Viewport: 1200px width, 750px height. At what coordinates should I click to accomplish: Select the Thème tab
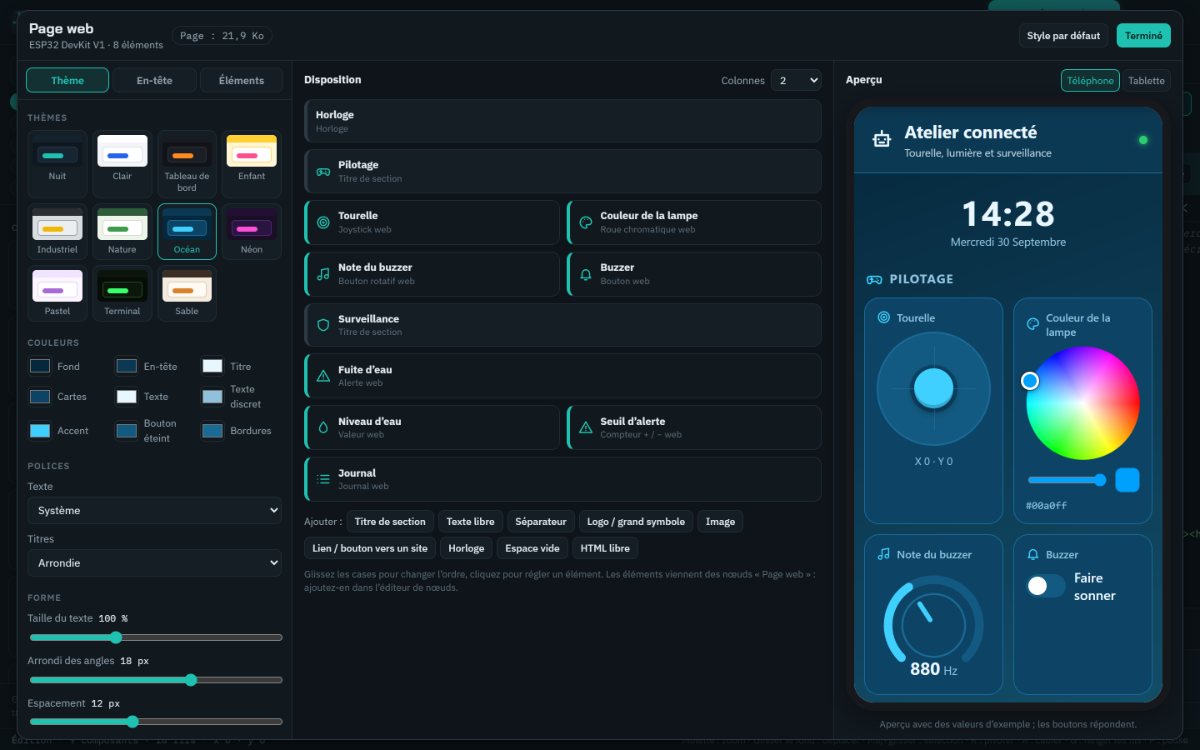click(x=68, y=80)
